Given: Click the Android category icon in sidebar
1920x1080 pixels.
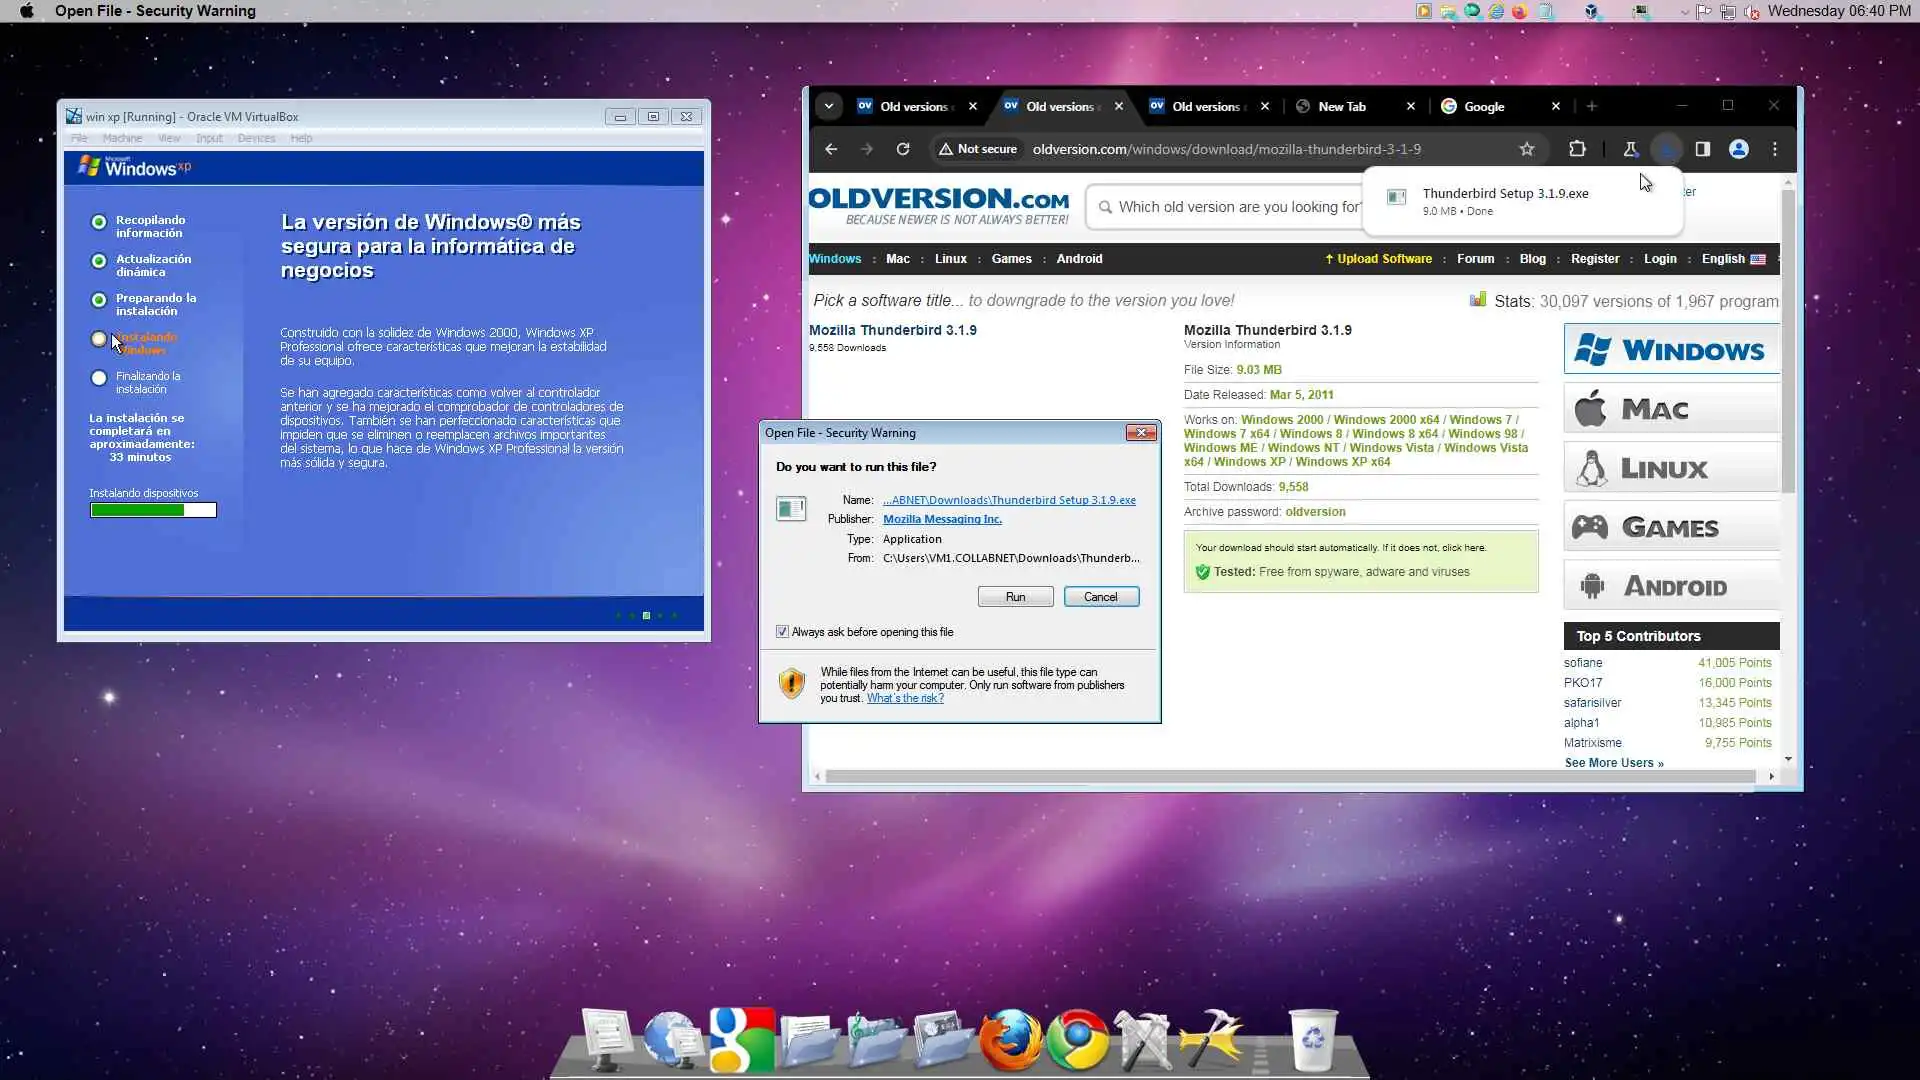Looking at the screenshot, I should coord(1592,586).
